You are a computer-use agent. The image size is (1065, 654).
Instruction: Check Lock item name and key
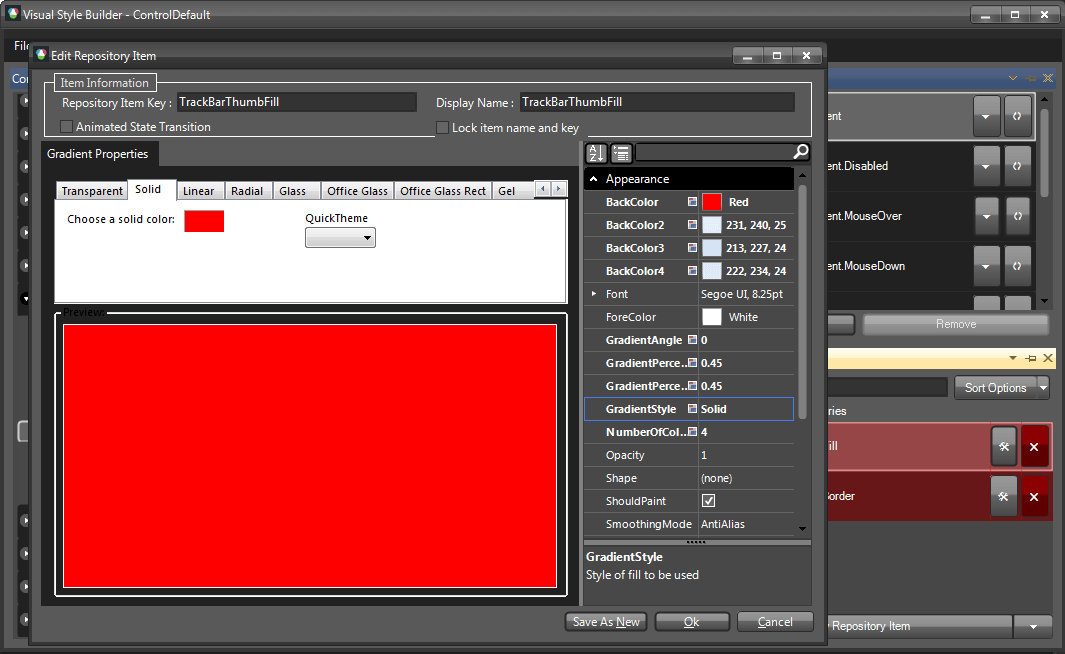[x=442, y=127]
